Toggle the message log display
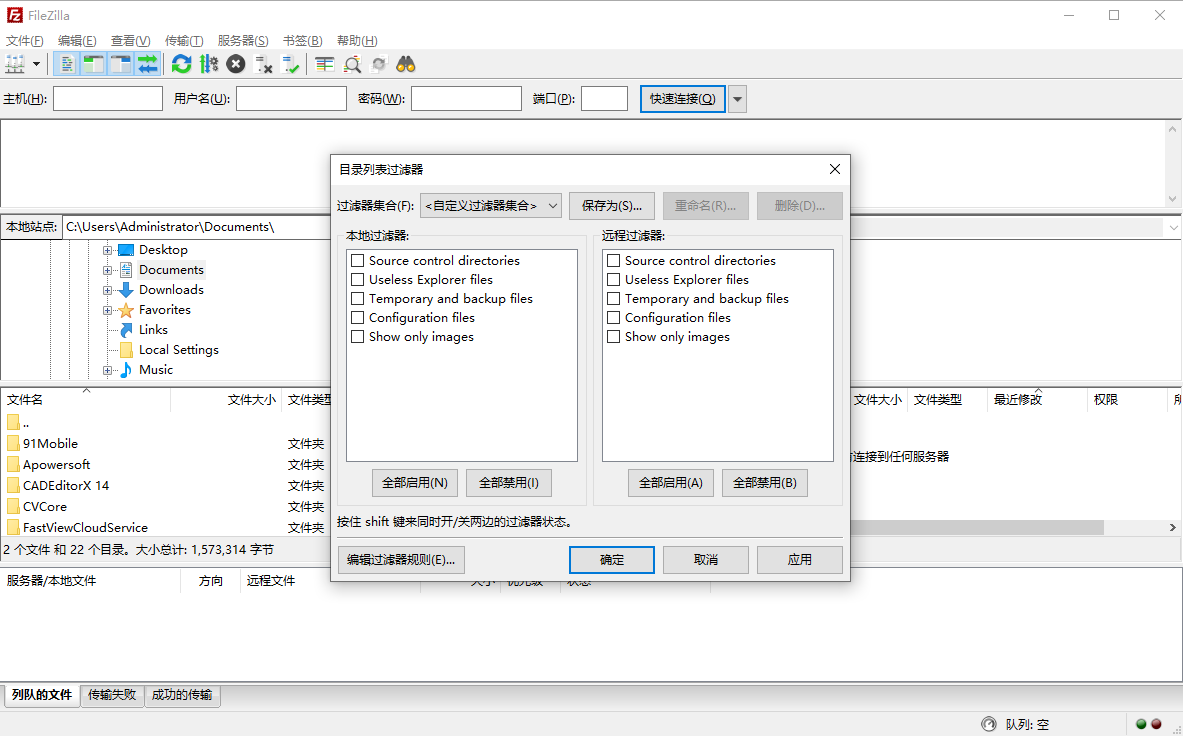This screenshot has width=1183, height=736. coord(66,63)
